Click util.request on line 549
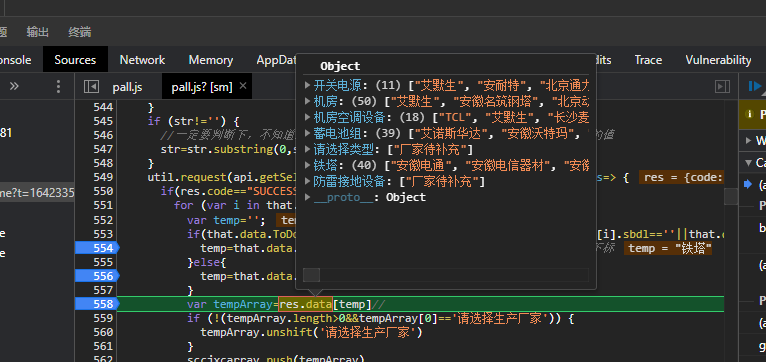Viewport: 766px width, 362px height. click(x=187, y=177)
